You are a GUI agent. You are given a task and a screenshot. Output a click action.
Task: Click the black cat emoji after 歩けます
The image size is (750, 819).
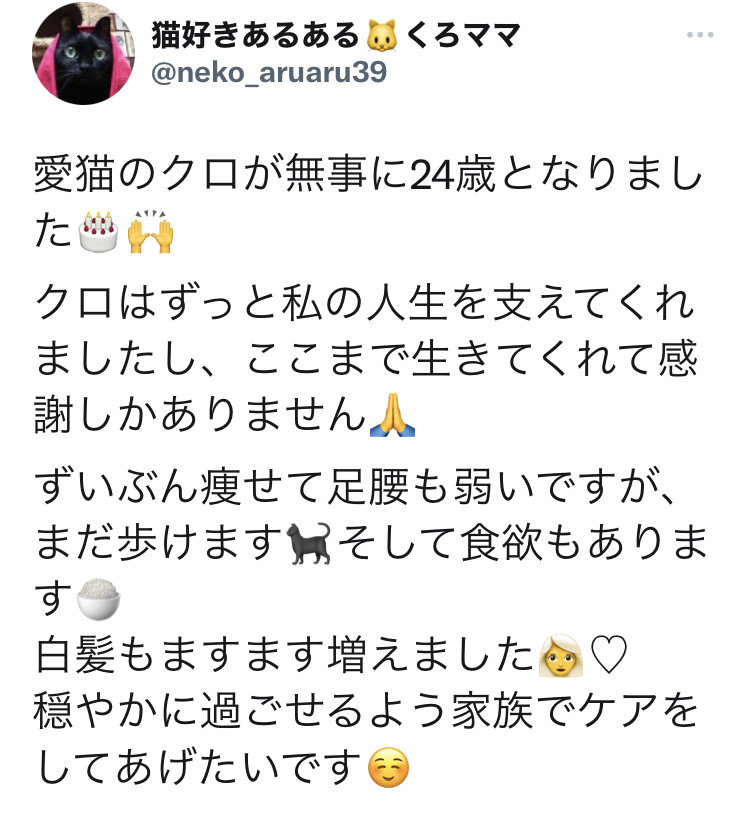[310, 543]
